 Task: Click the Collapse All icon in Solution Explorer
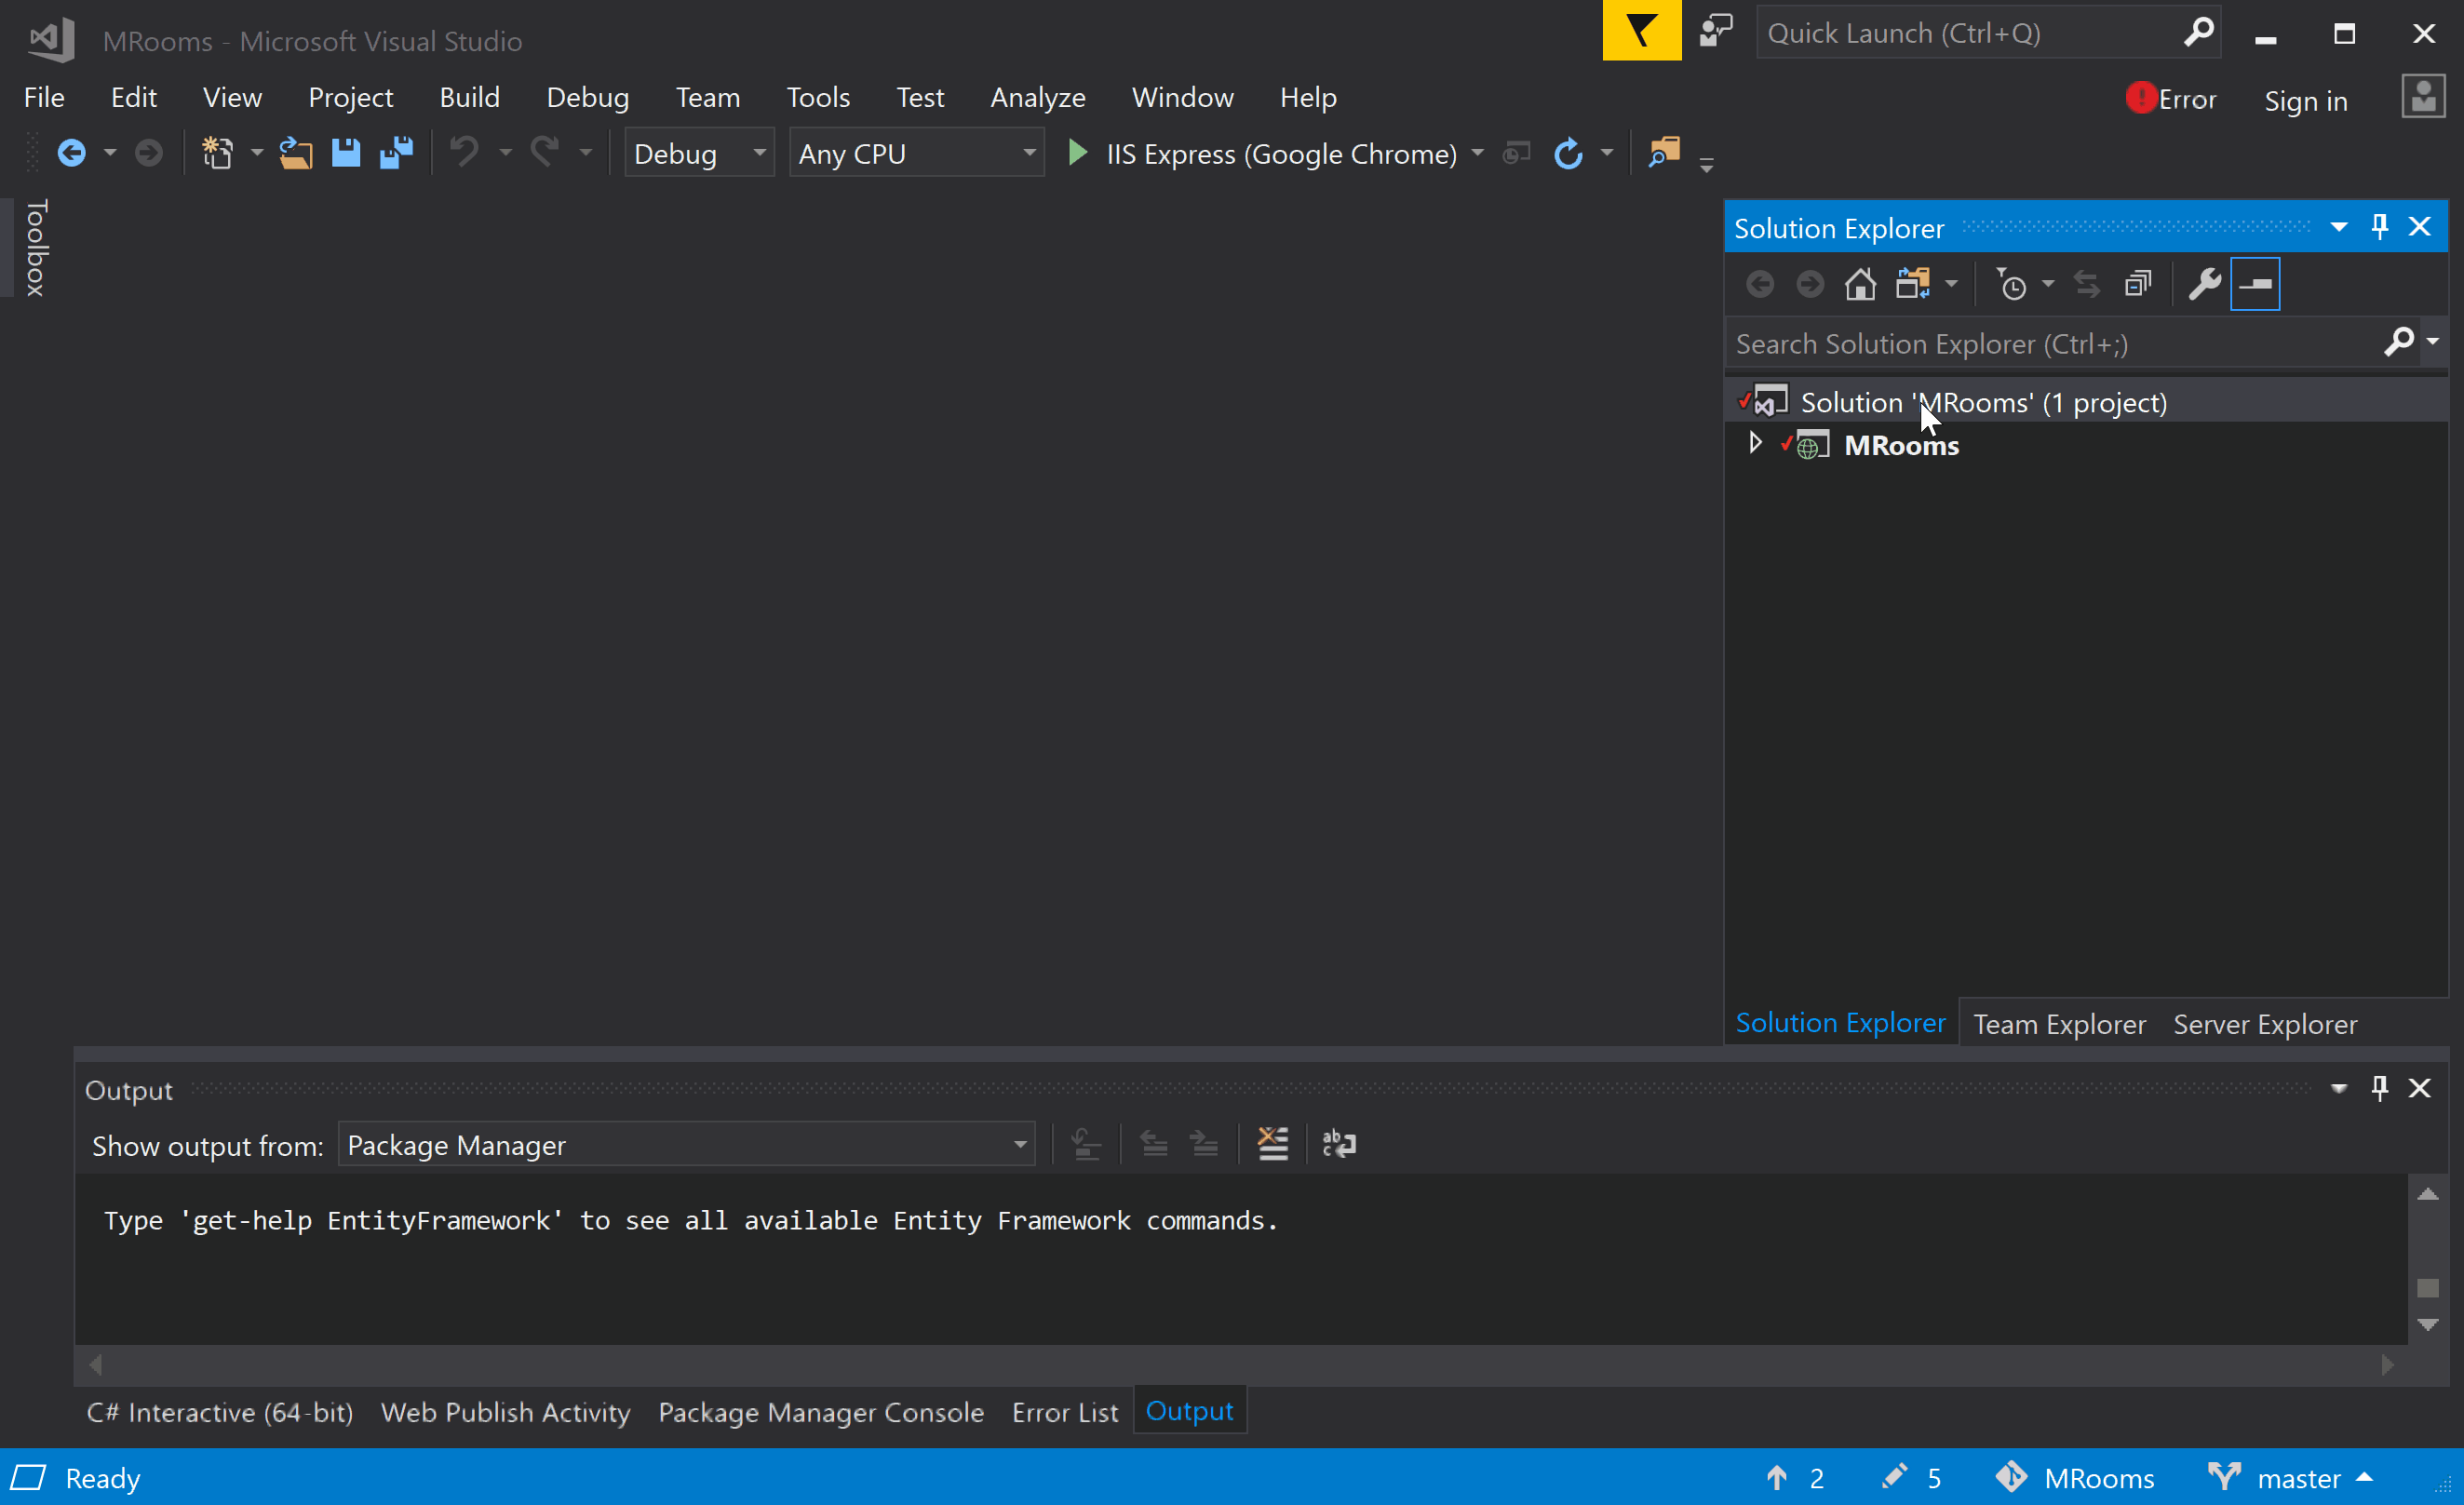[2138, 285]
